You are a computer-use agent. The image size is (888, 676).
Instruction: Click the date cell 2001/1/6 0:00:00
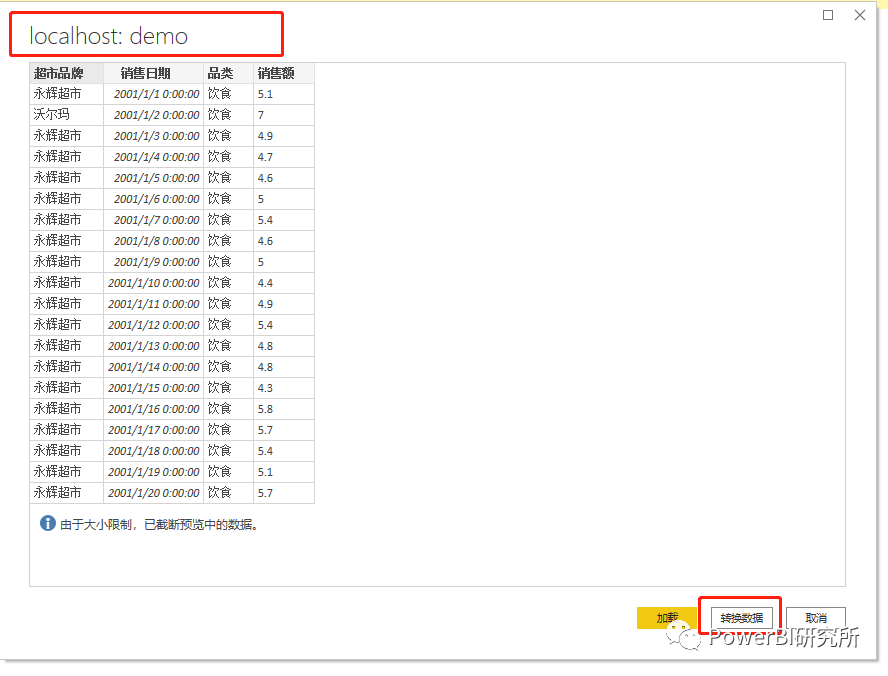153,199
